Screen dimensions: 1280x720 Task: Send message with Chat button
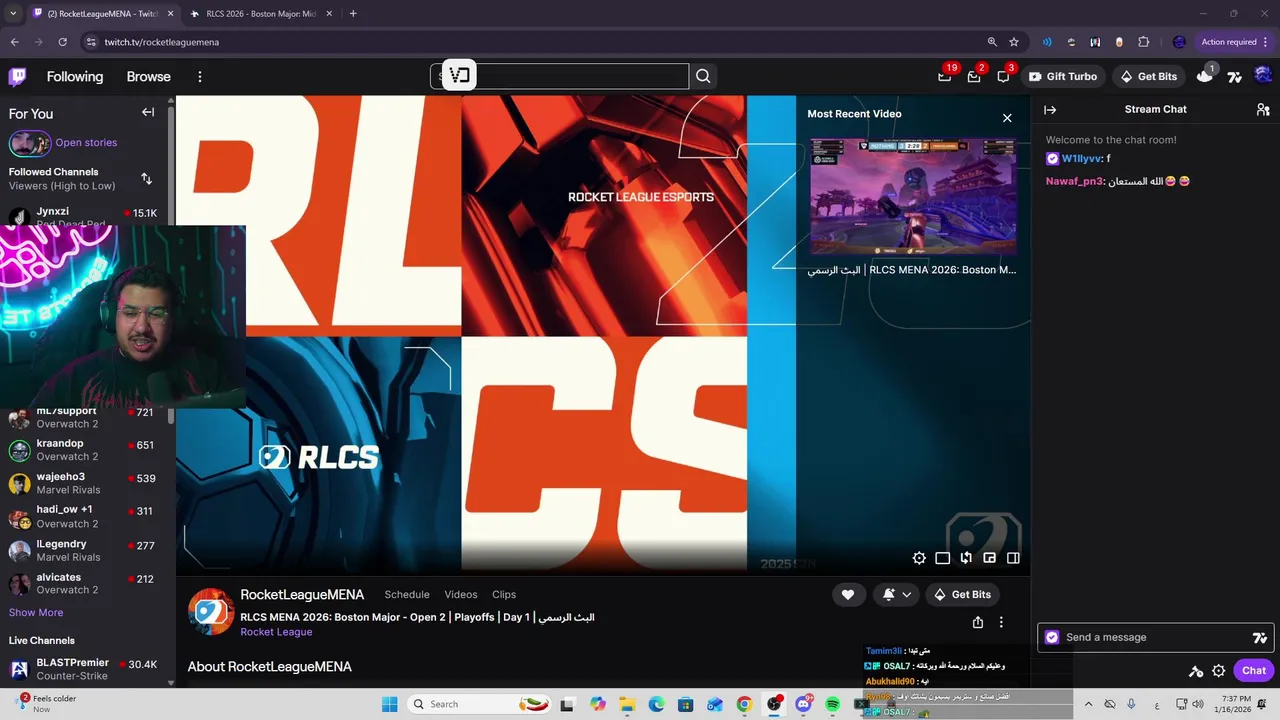tap(1254, 671)
